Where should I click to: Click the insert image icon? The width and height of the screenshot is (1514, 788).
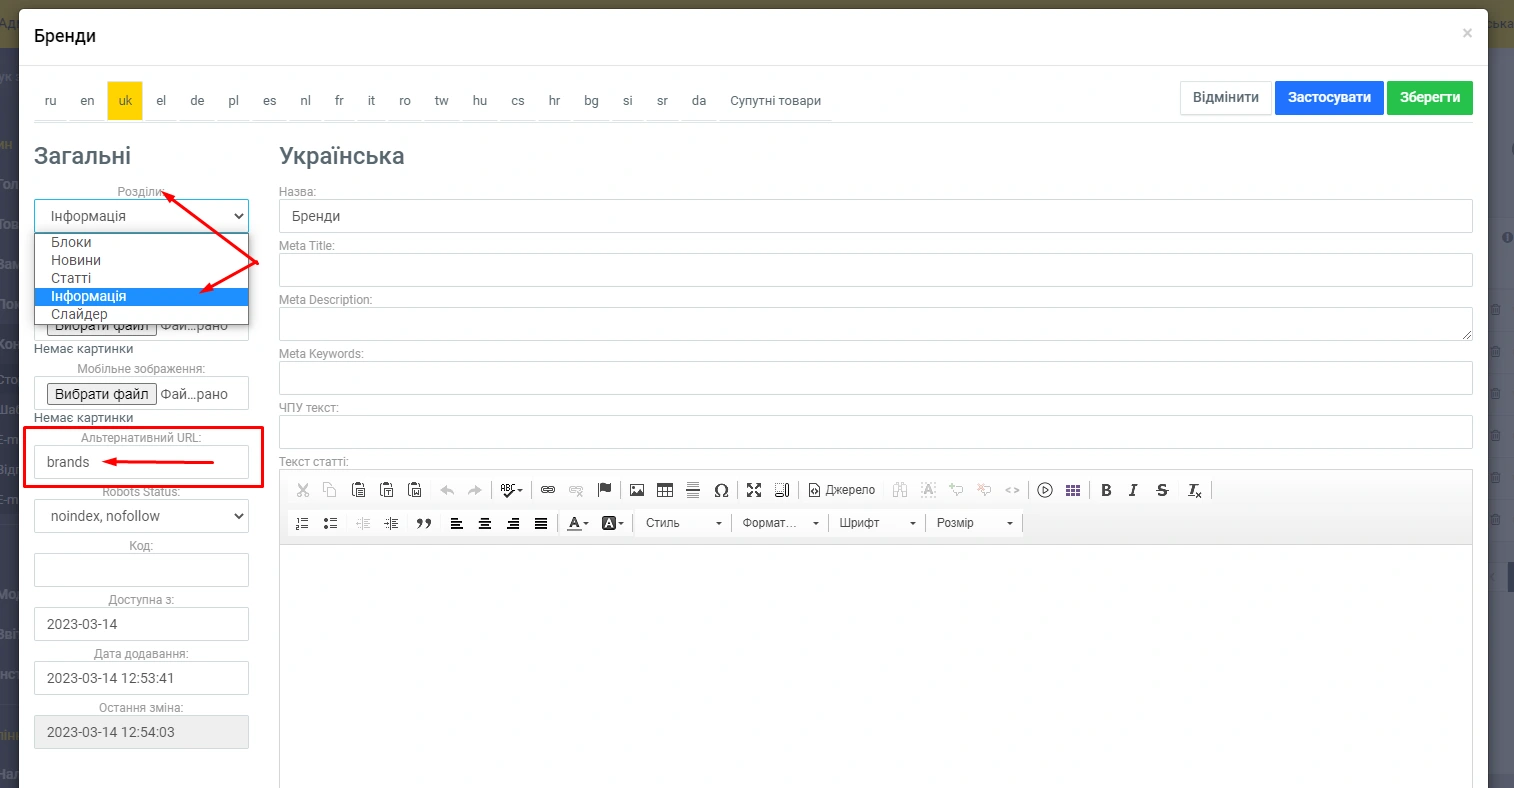tap(637, 490)
